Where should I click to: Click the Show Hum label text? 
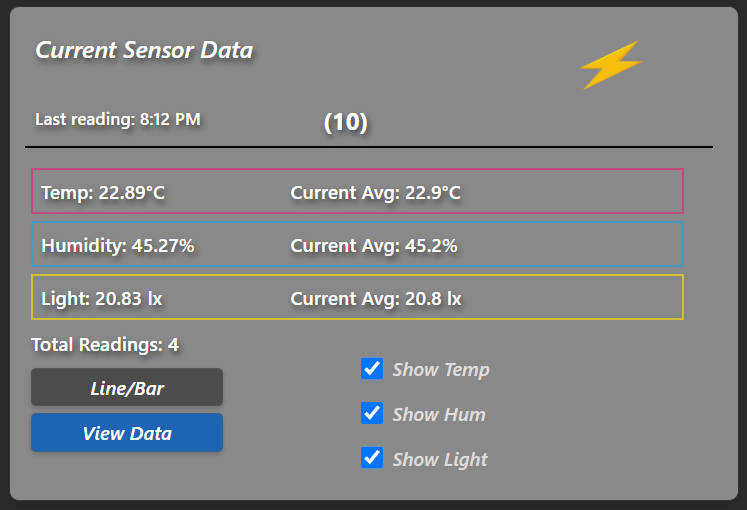(x=439, y=414)
